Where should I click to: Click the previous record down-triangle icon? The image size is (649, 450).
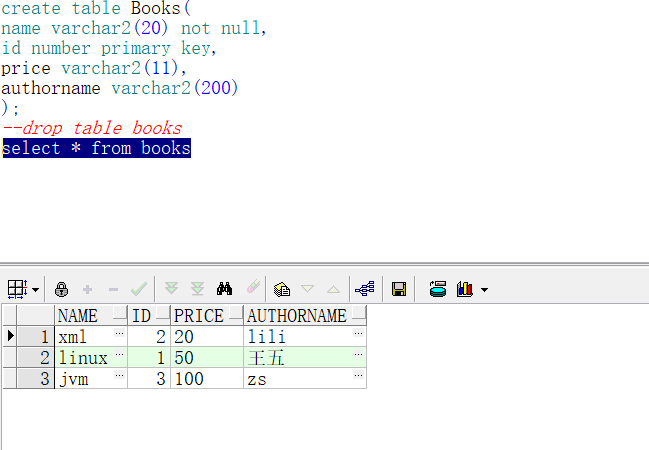click(x=308, y=289)
